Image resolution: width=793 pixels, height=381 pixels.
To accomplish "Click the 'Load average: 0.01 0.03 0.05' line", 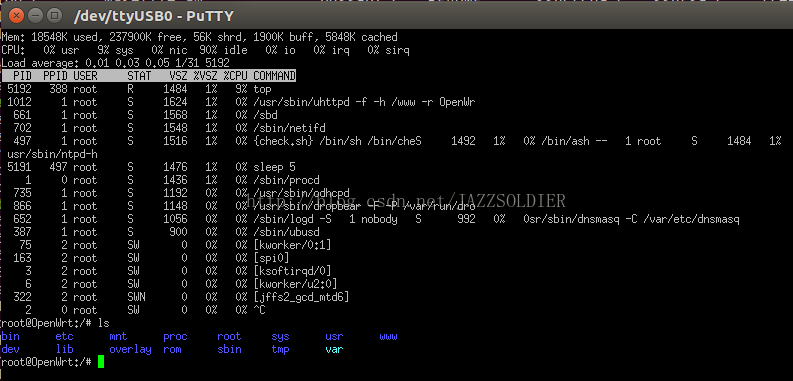I will (115, 63).
